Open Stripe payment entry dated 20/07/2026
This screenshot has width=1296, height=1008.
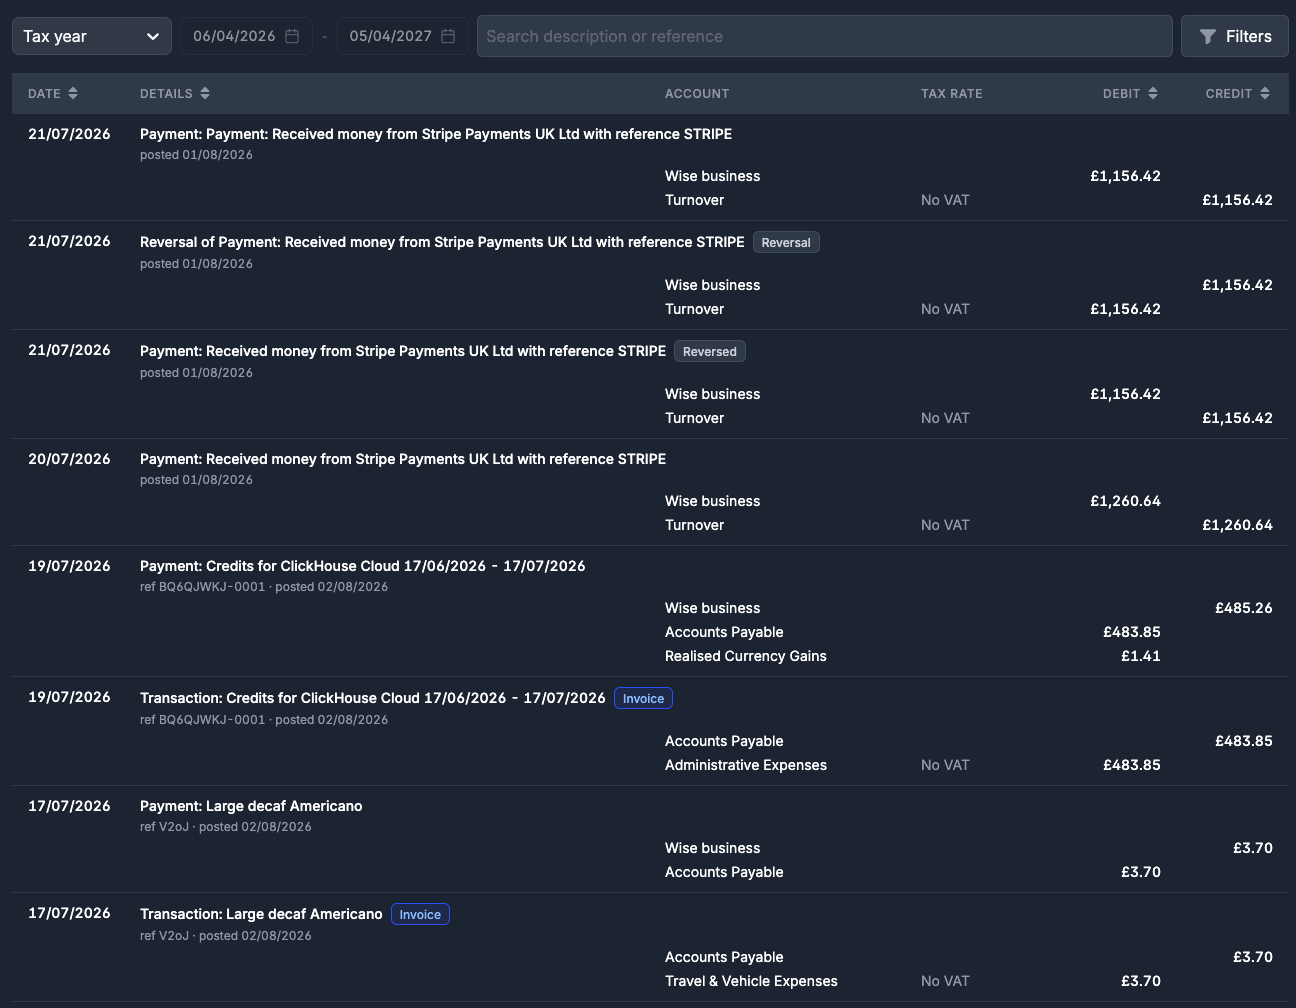coord(403,459)
